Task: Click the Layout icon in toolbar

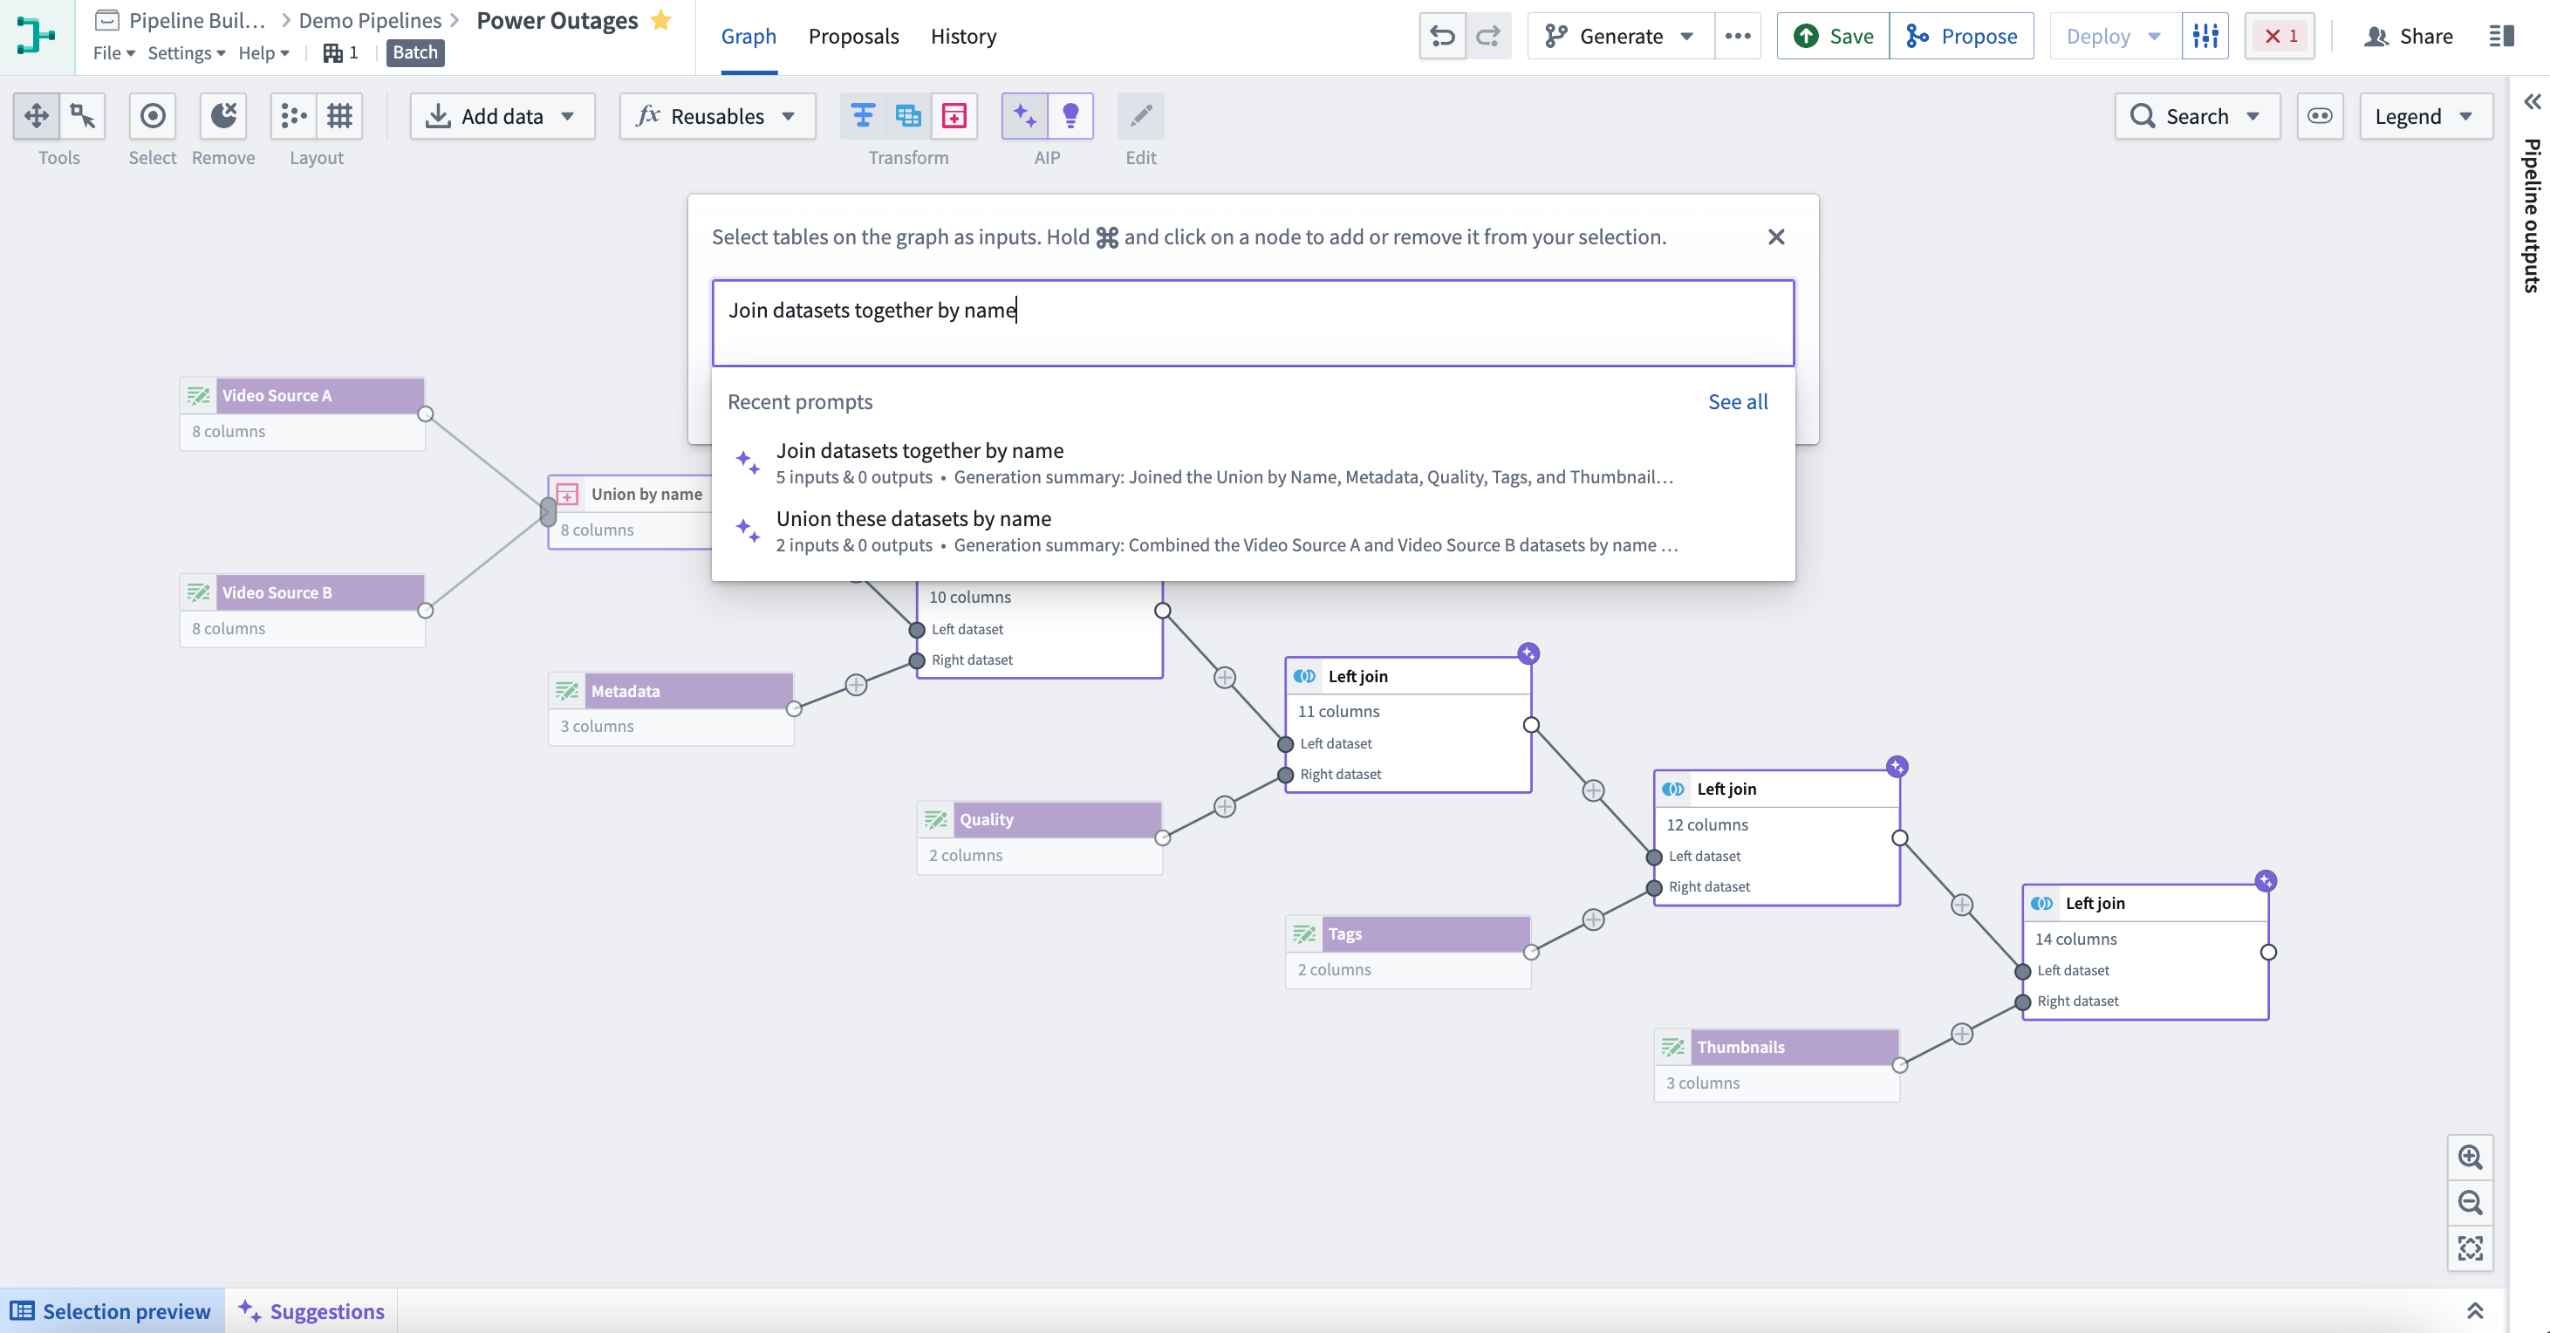Action: pyautogui.click(x=292, y=115)
